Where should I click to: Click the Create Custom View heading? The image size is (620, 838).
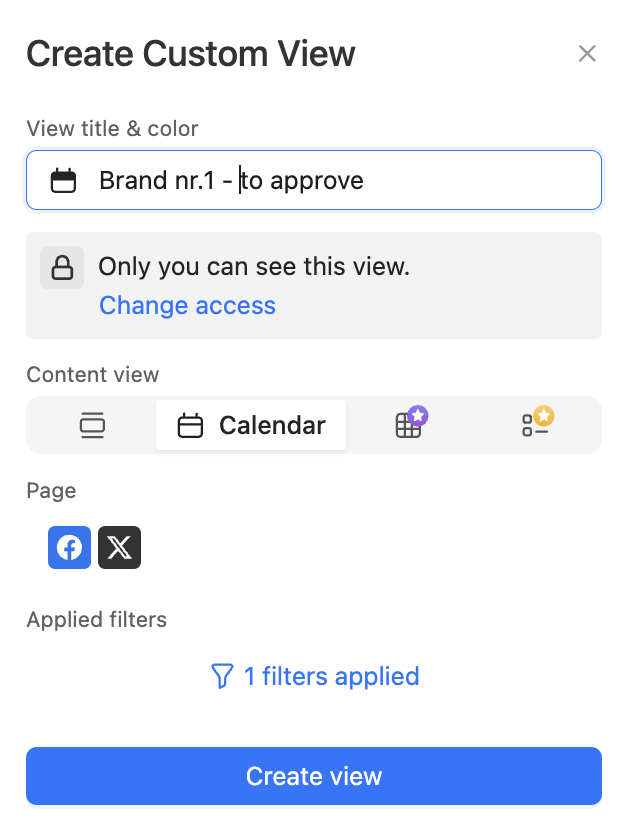point(191,54)
